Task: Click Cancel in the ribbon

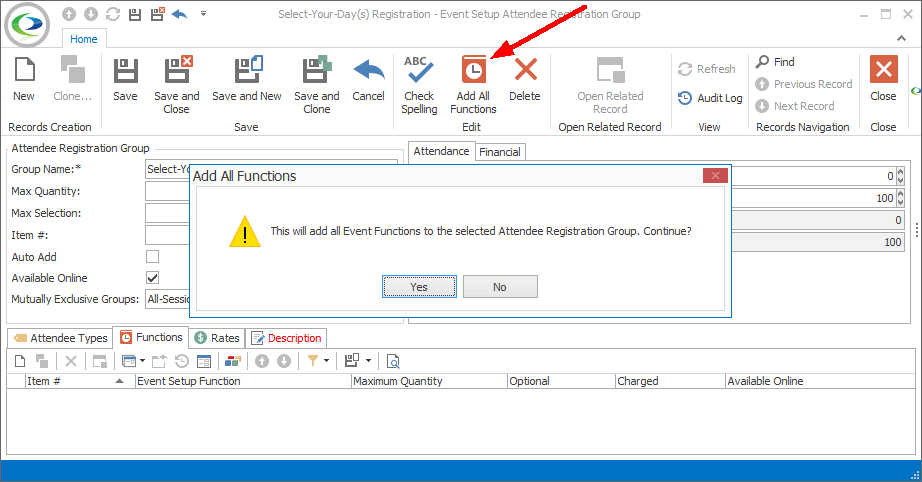Action: pos(369,79)
